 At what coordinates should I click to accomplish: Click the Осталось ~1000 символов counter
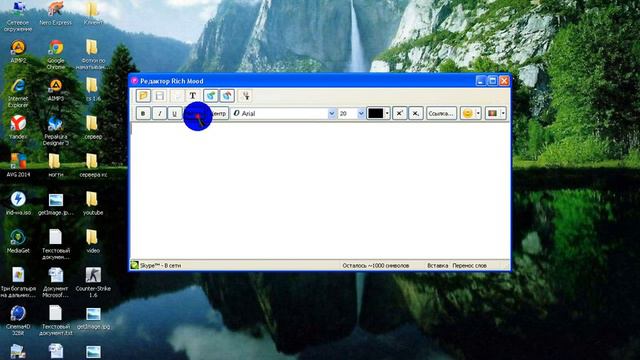pos(376,266)
